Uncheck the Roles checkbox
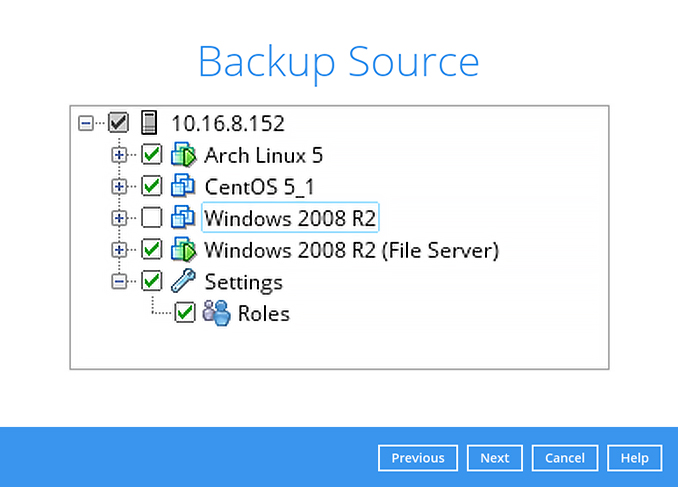Screen dimensions: 678x487 tap(185, 313)
